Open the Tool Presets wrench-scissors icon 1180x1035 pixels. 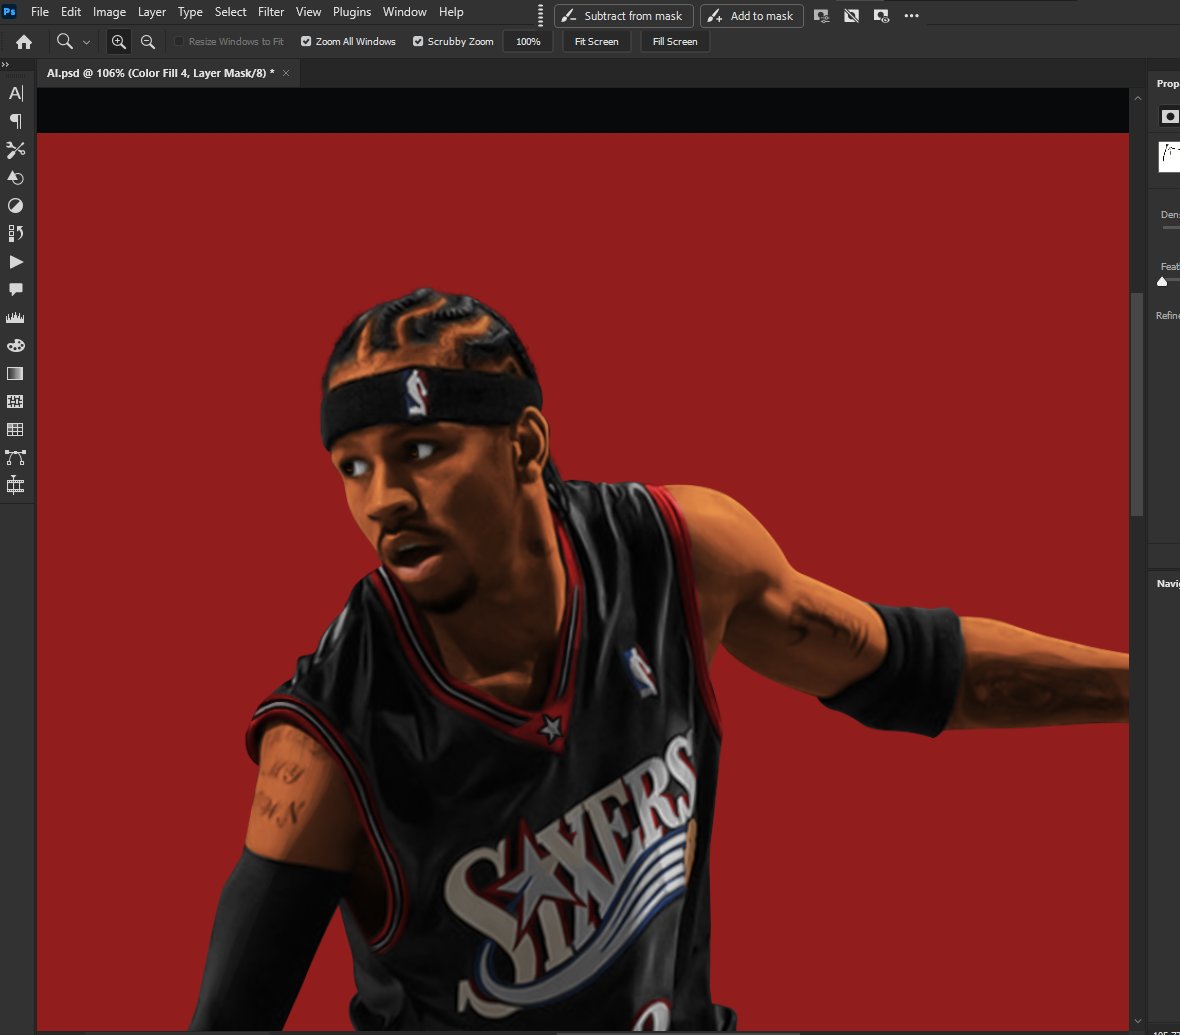pyautogui.click(x=15, y=150)
